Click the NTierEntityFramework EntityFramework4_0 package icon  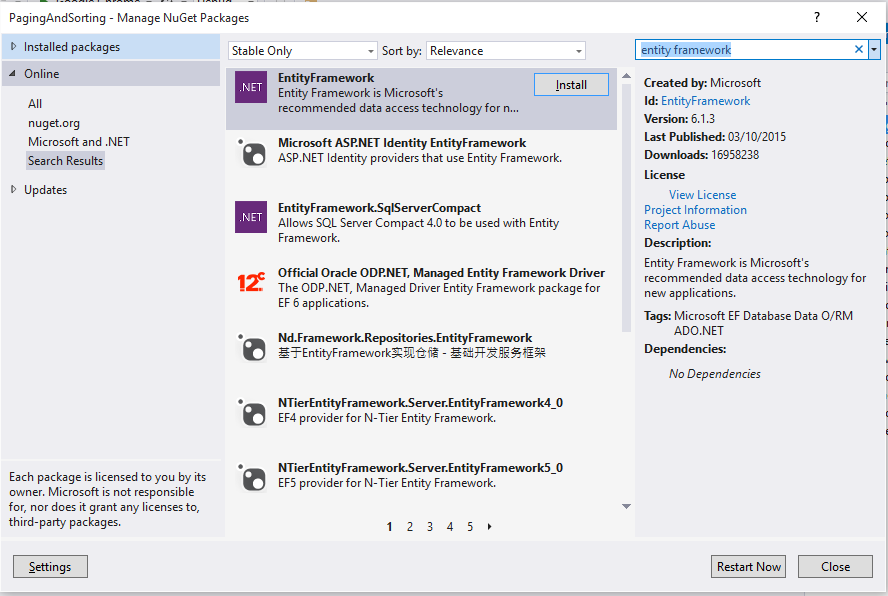point(251,412)
